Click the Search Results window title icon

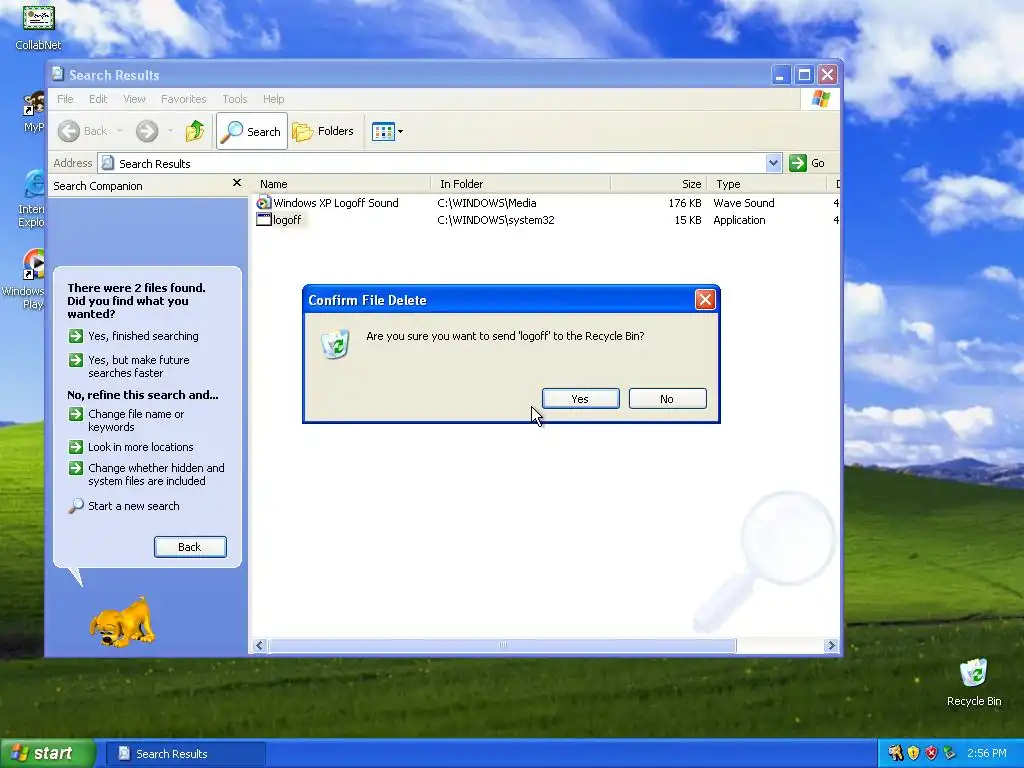58,74
